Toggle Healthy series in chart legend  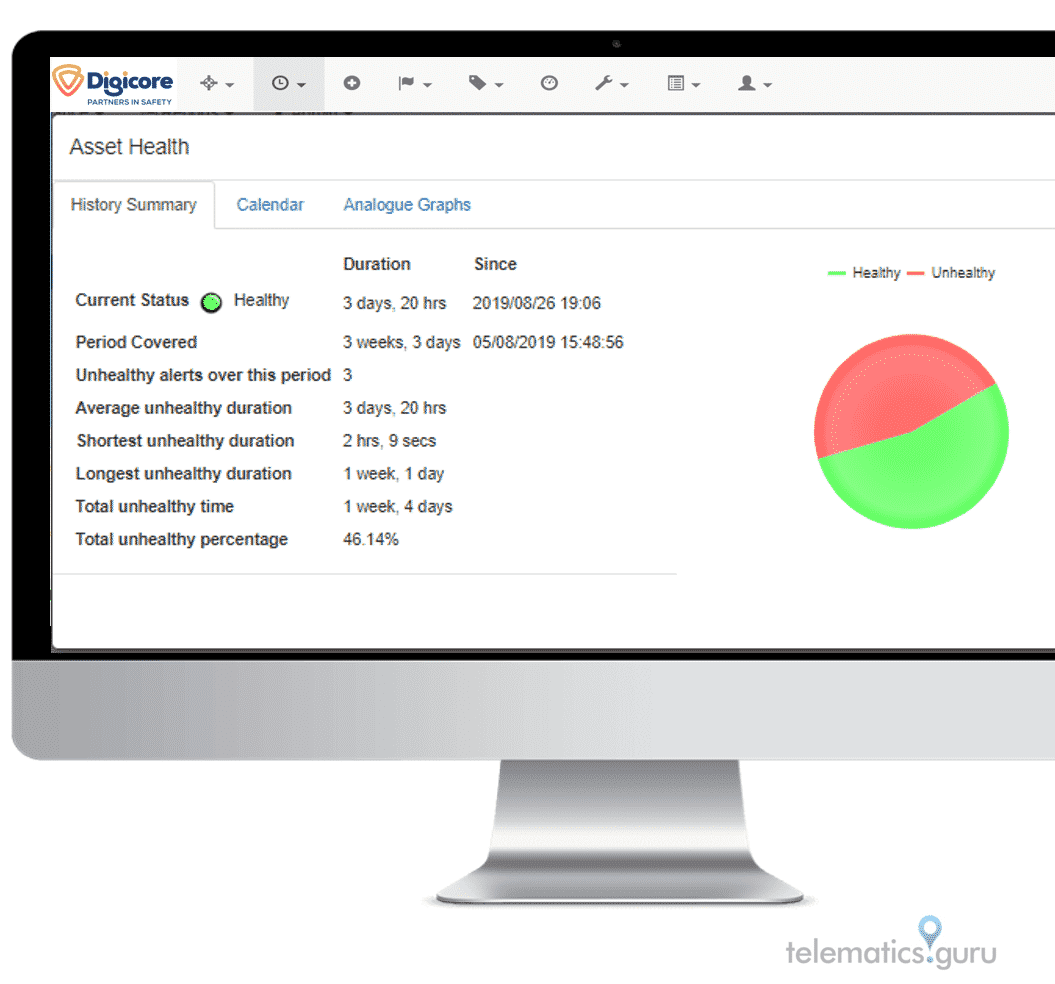[x=865, y=273]
